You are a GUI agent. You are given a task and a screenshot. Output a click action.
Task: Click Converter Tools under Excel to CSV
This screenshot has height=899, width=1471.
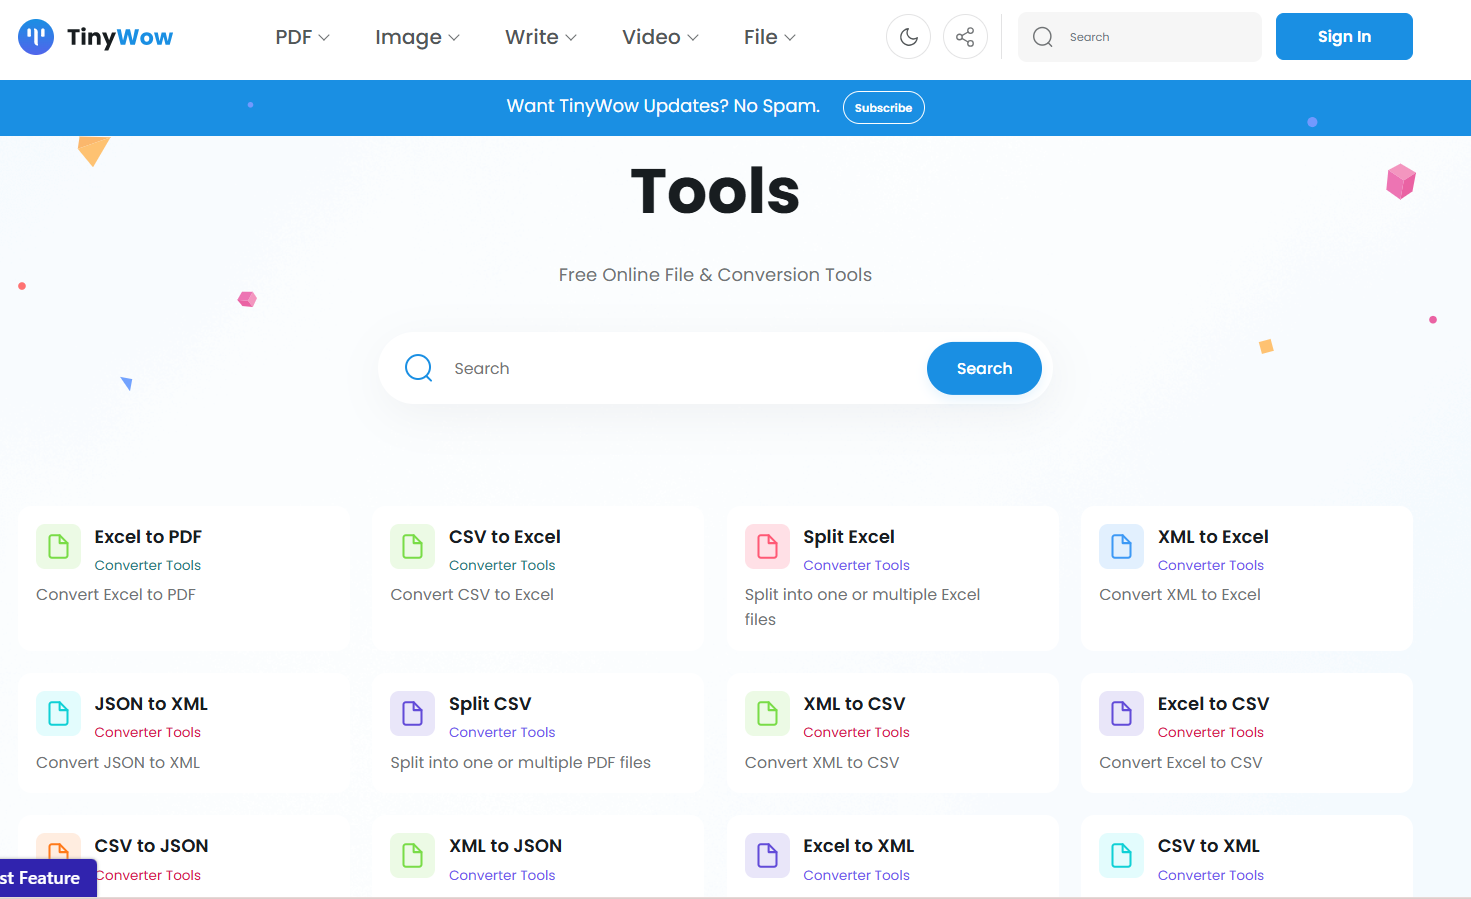click(x=1211, y=732)
